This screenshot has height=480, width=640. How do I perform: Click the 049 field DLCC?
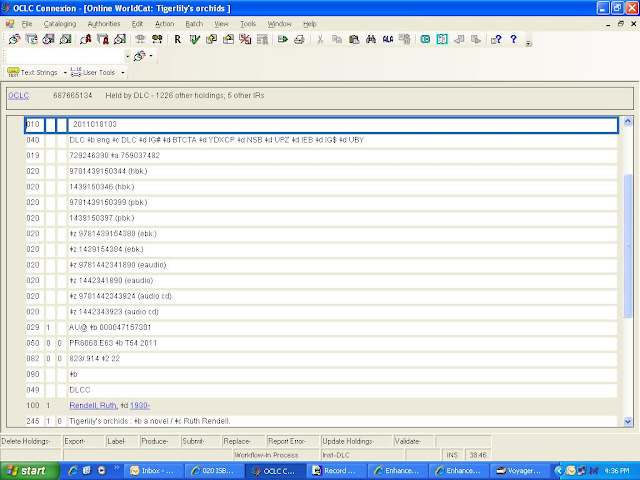tap(342, 390)
